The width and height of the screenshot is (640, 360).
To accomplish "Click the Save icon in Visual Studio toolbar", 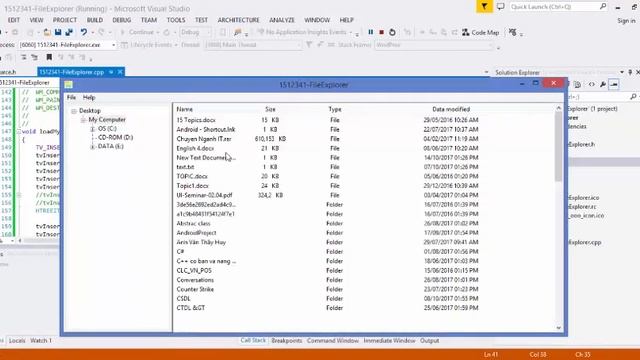I will [x=58, y=32].
